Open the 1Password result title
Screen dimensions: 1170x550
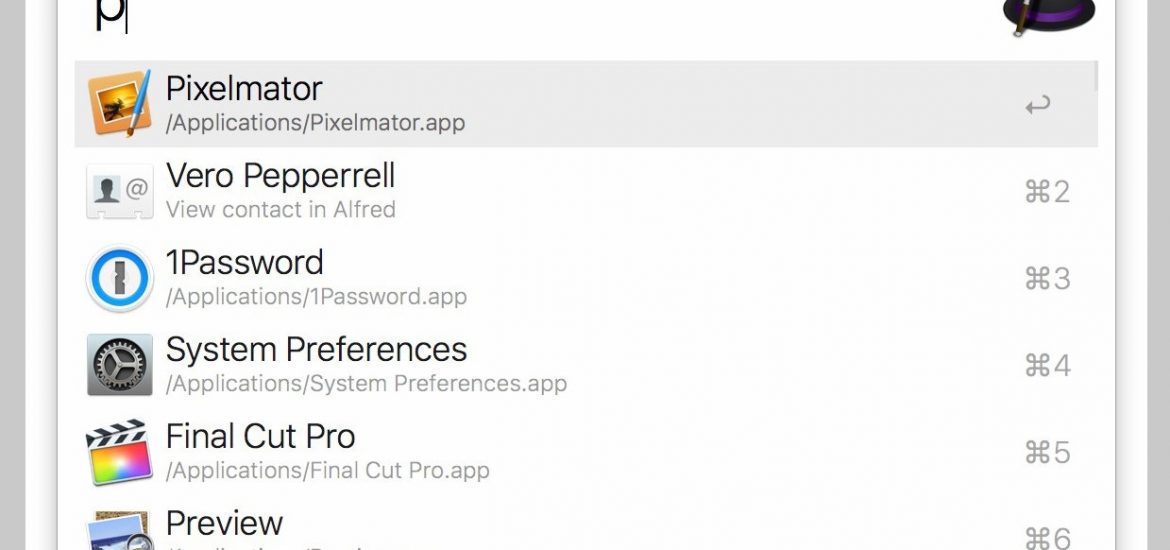pos(245,263)
